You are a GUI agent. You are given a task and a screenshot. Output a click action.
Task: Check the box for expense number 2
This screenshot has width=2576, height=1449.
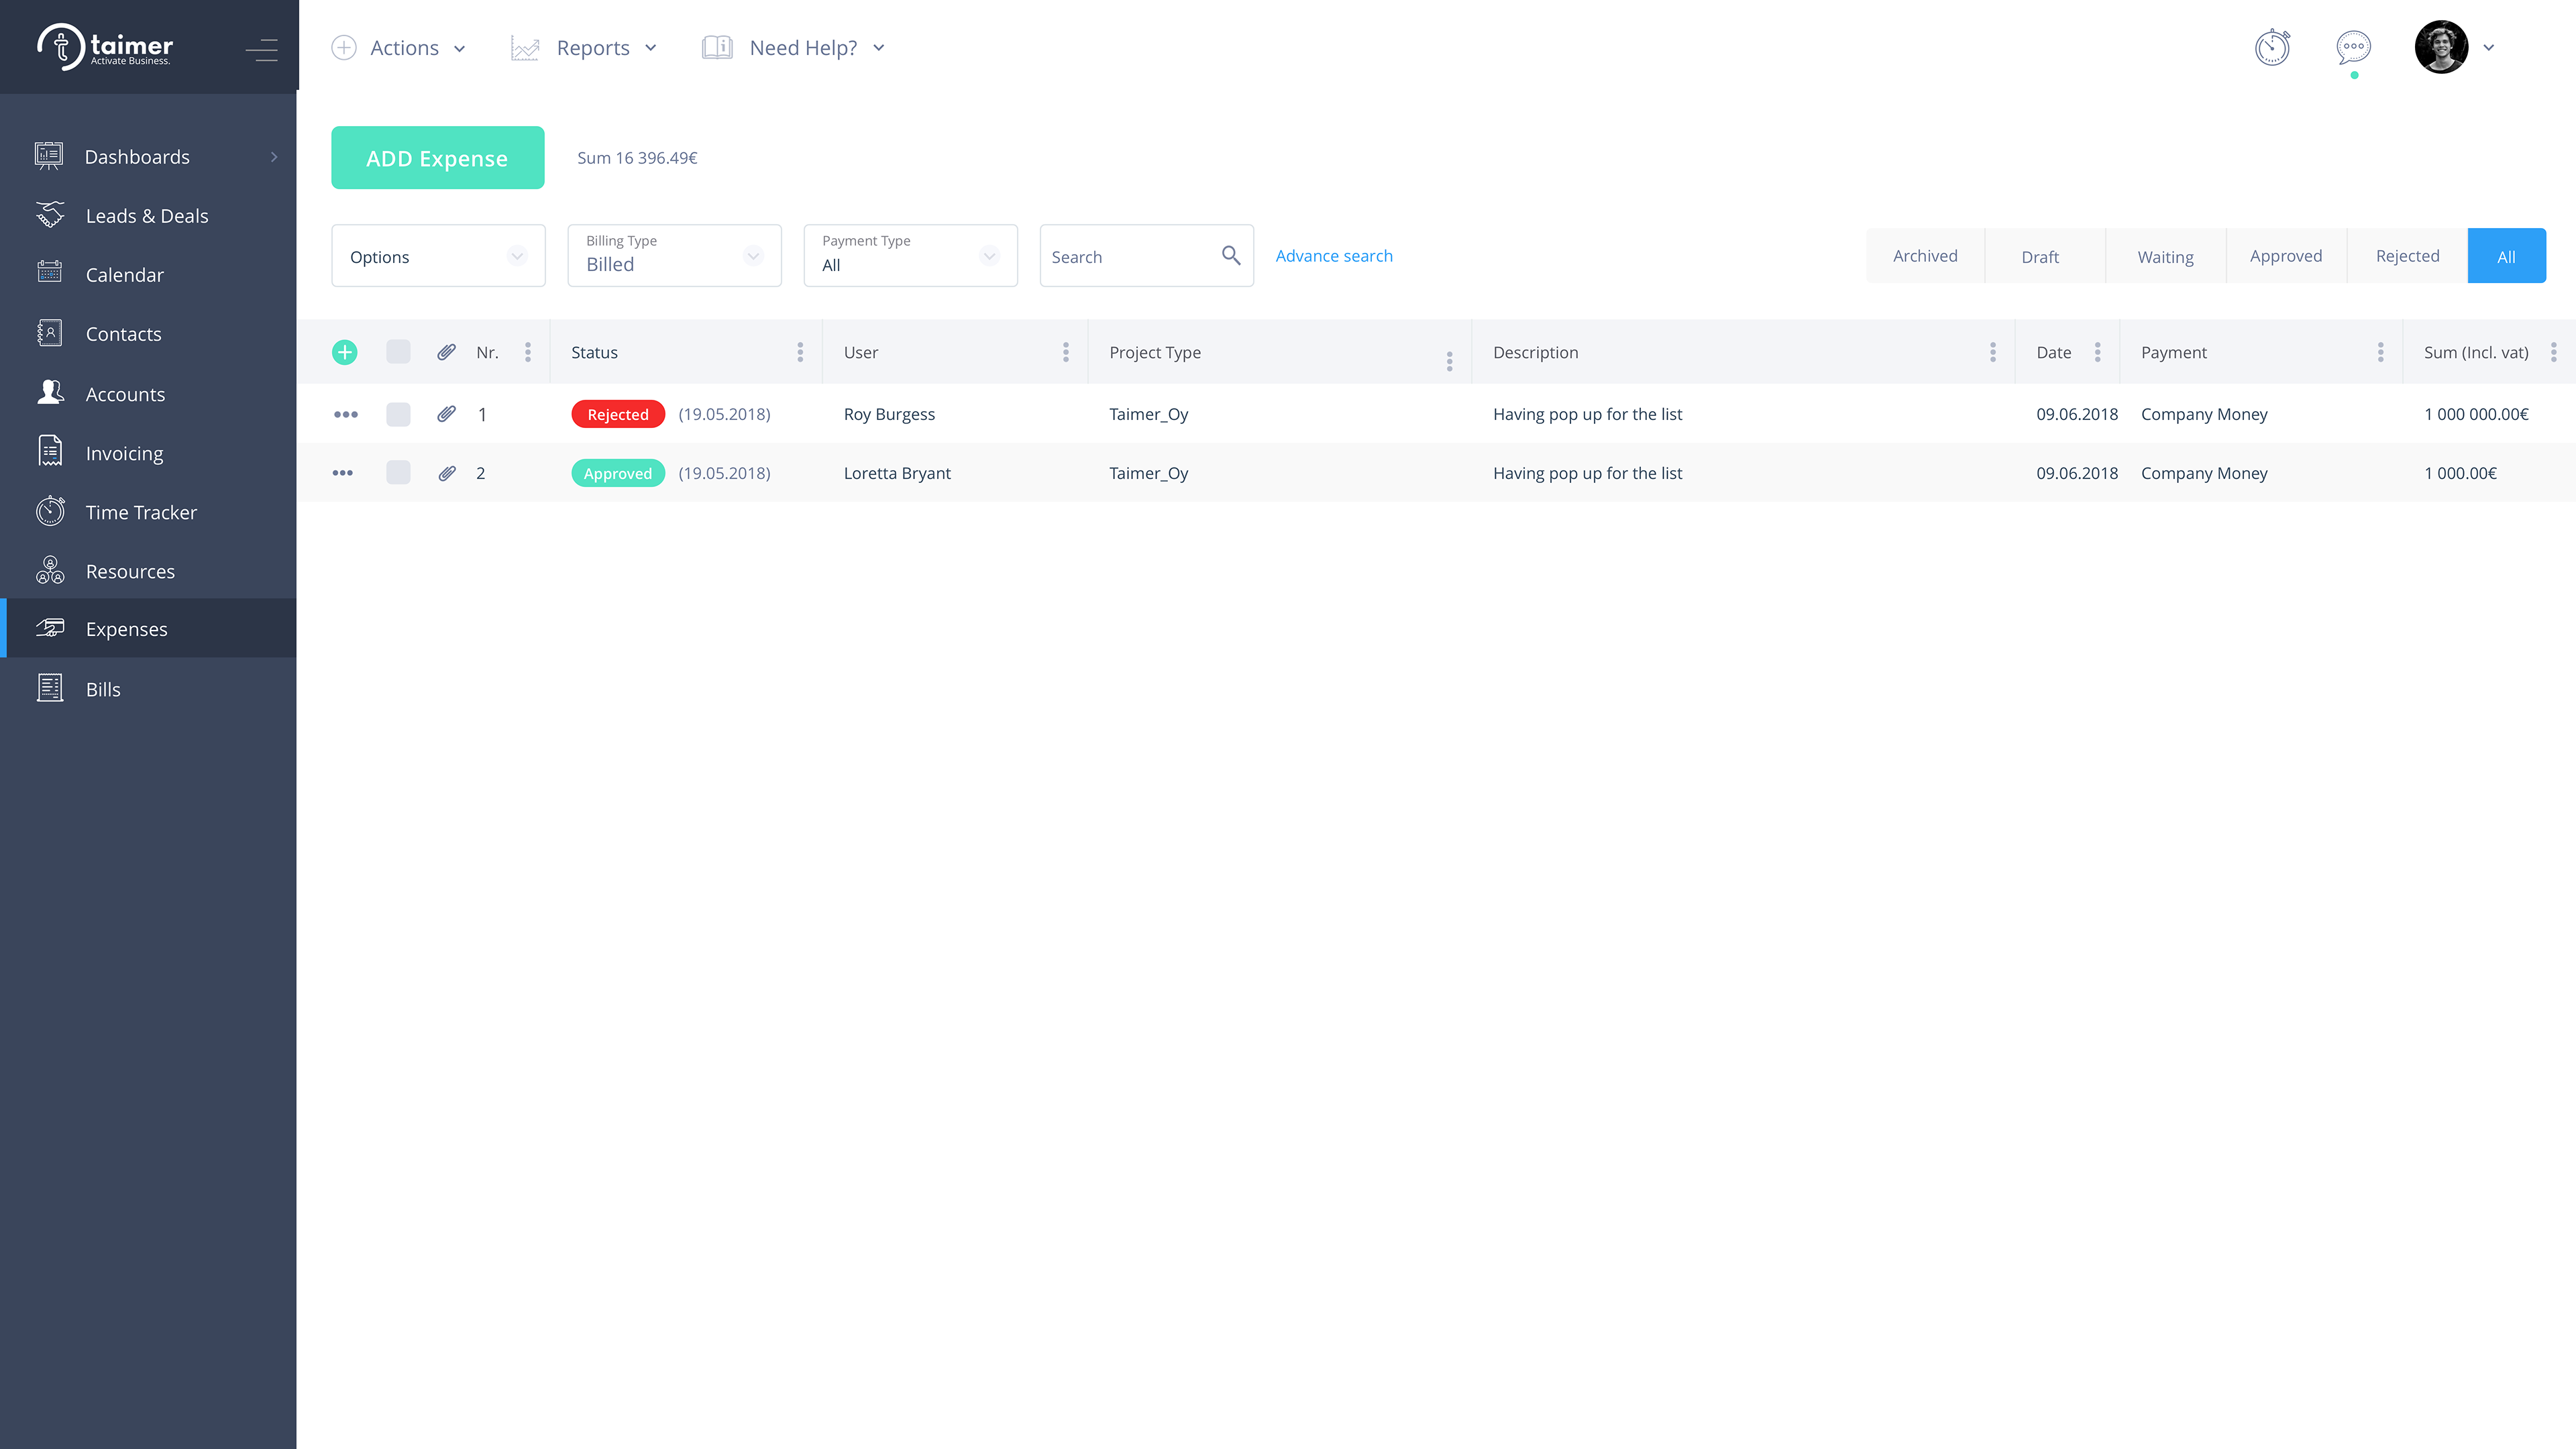point(398,473)
